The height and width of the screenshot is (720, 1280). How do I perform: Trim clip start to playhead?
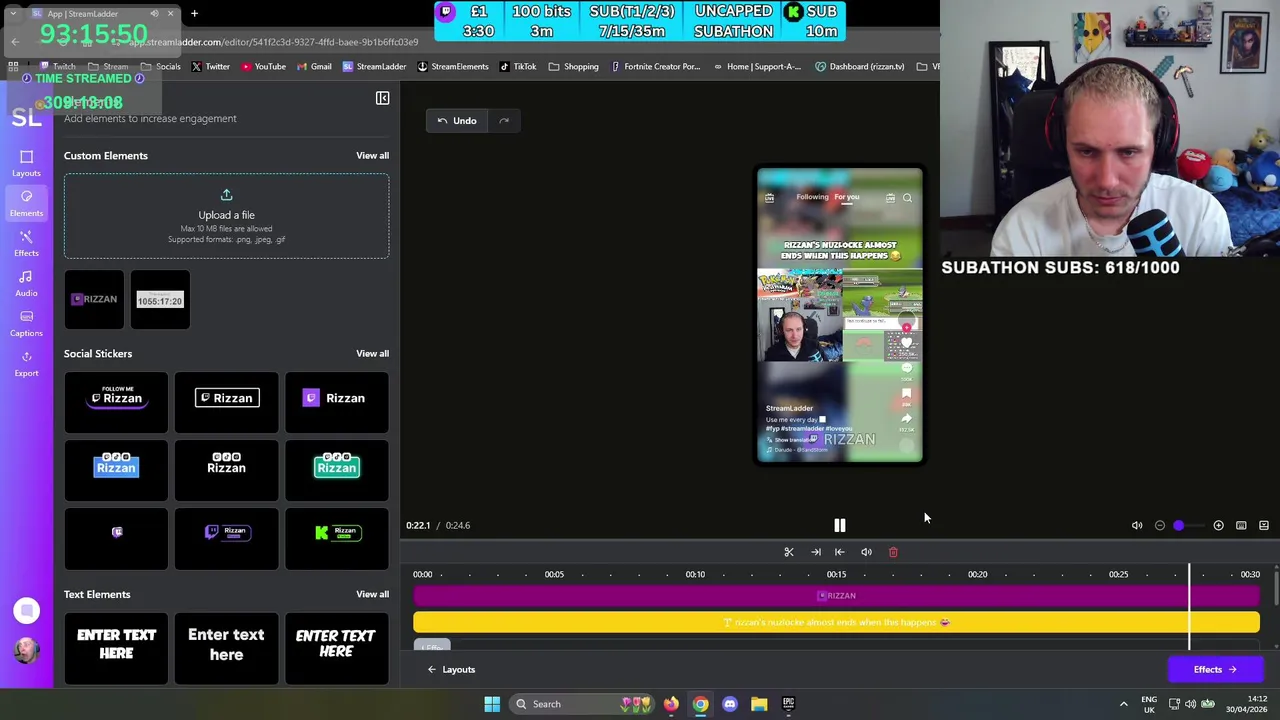click(840, 552)
